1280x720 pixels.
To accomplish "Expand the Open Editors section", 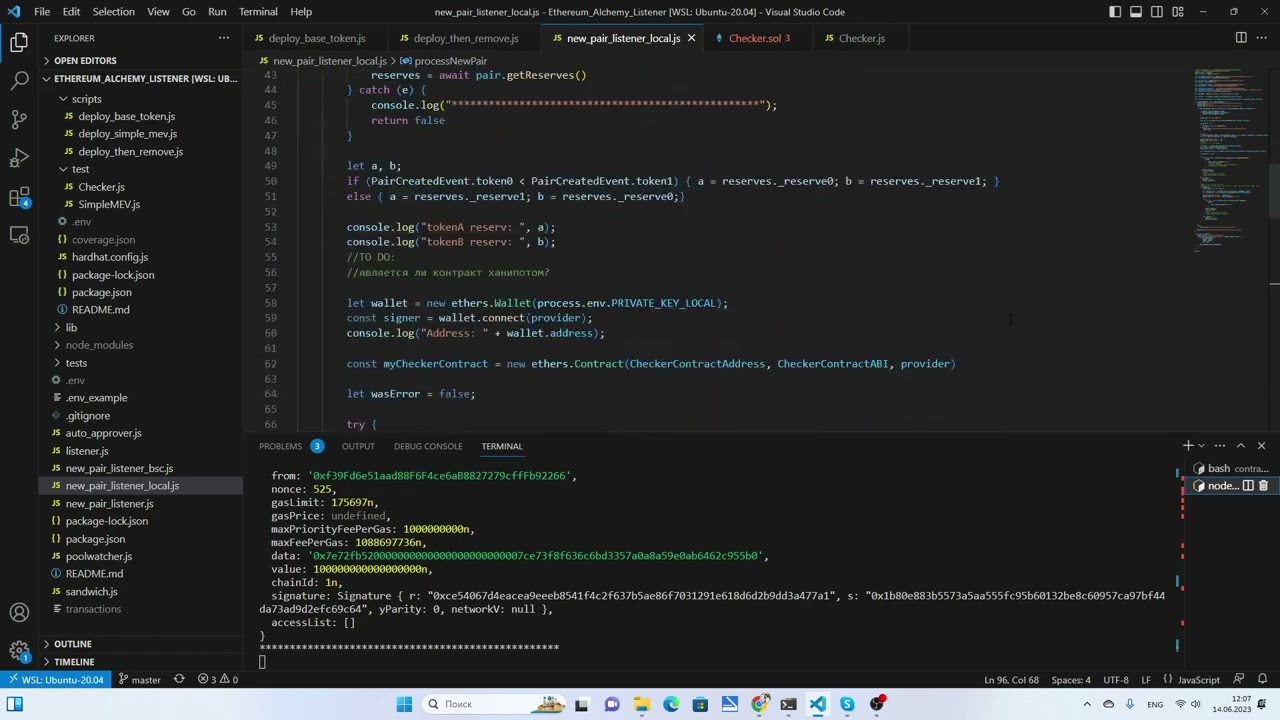I will click(141, 60).
